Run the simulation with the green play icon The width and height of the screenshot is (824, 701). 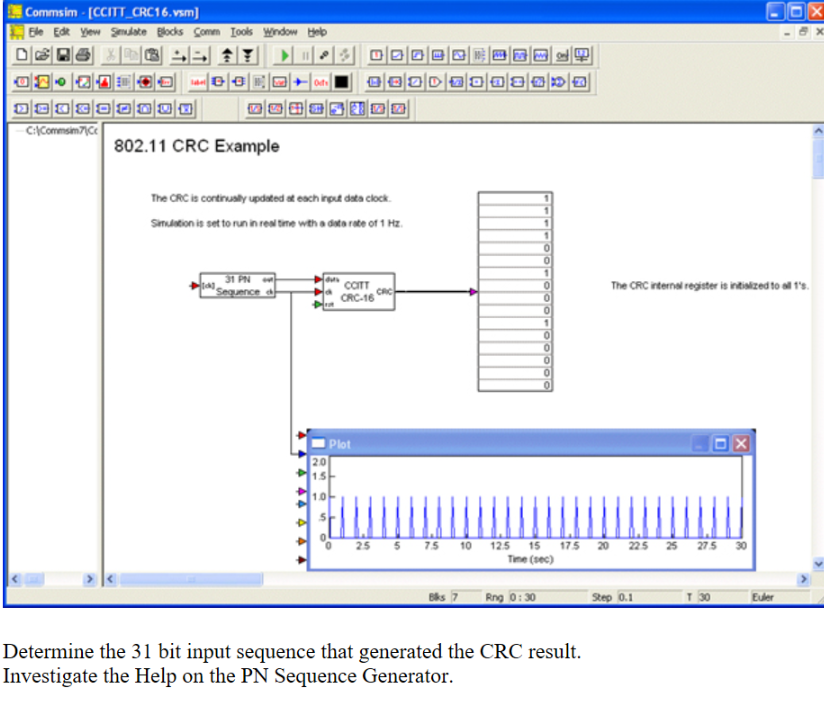(x=284, y=55)
